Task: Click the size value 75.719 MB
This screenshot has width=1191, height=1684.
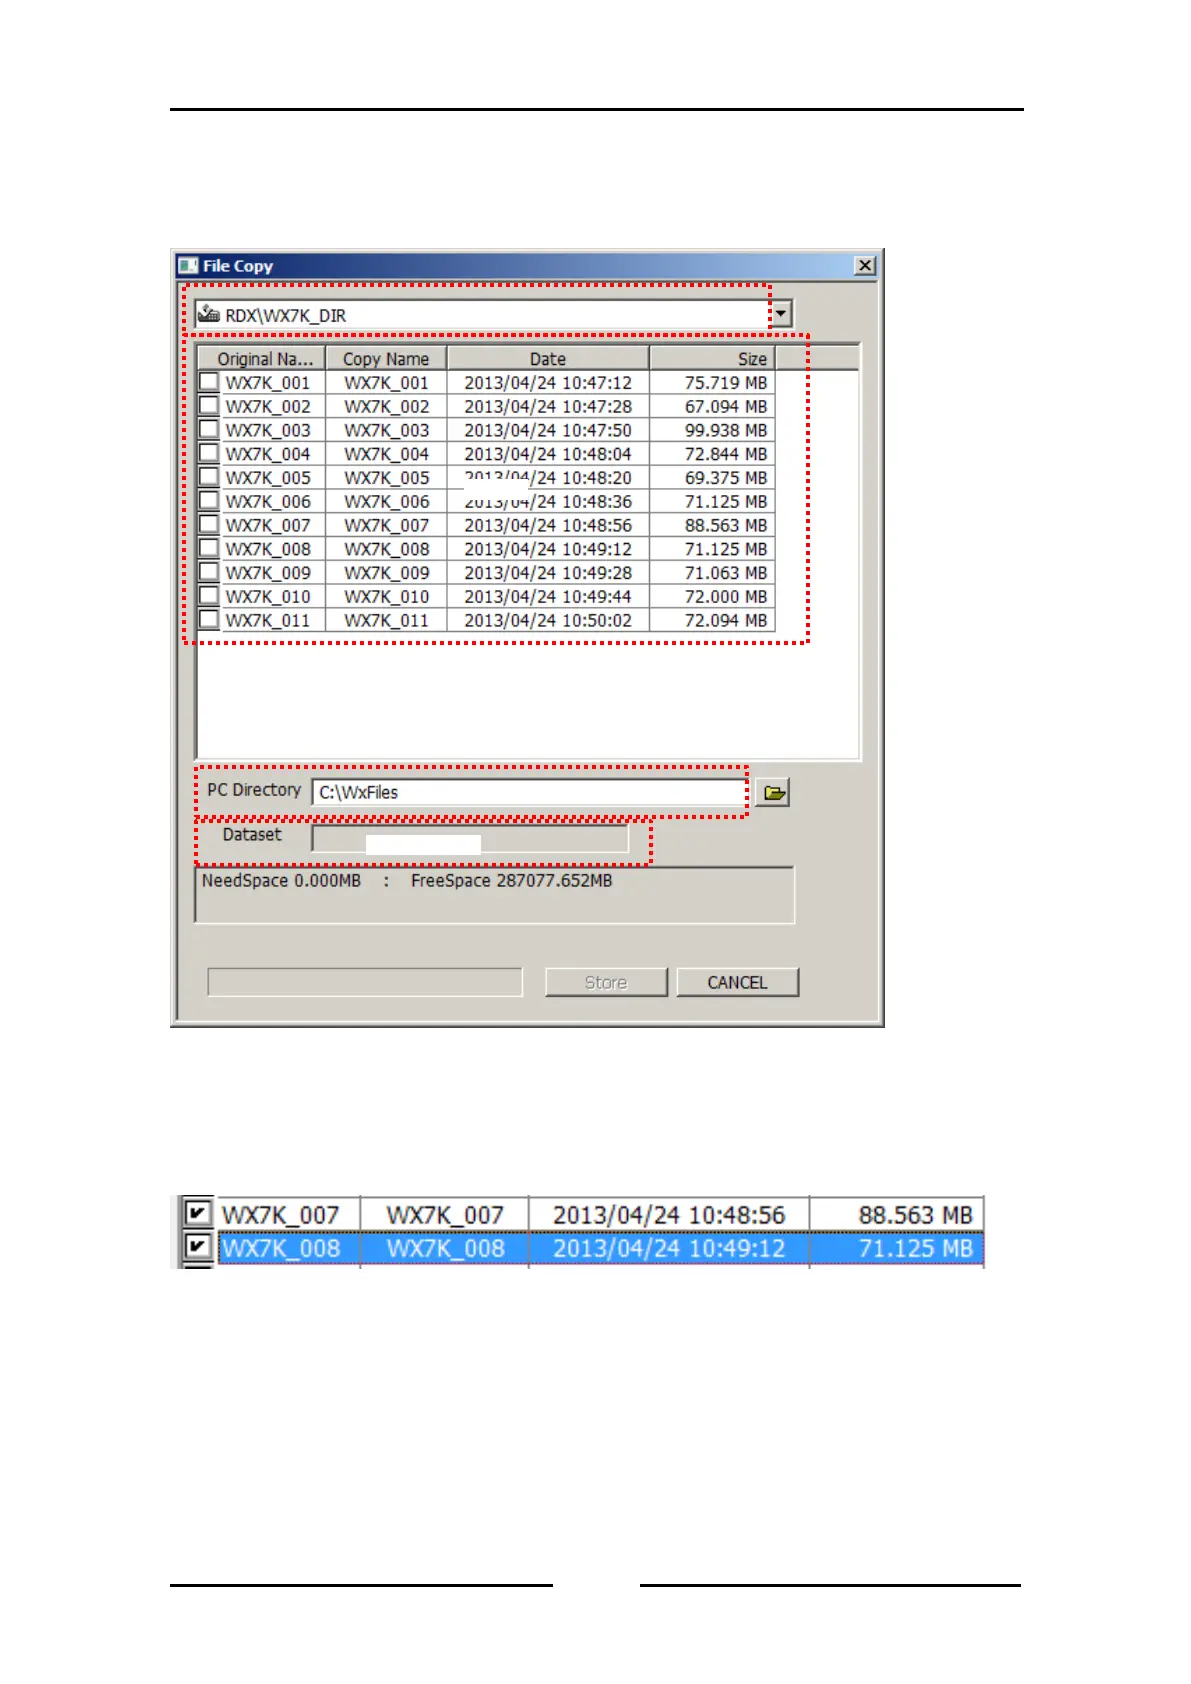Action: pos(726,382)
